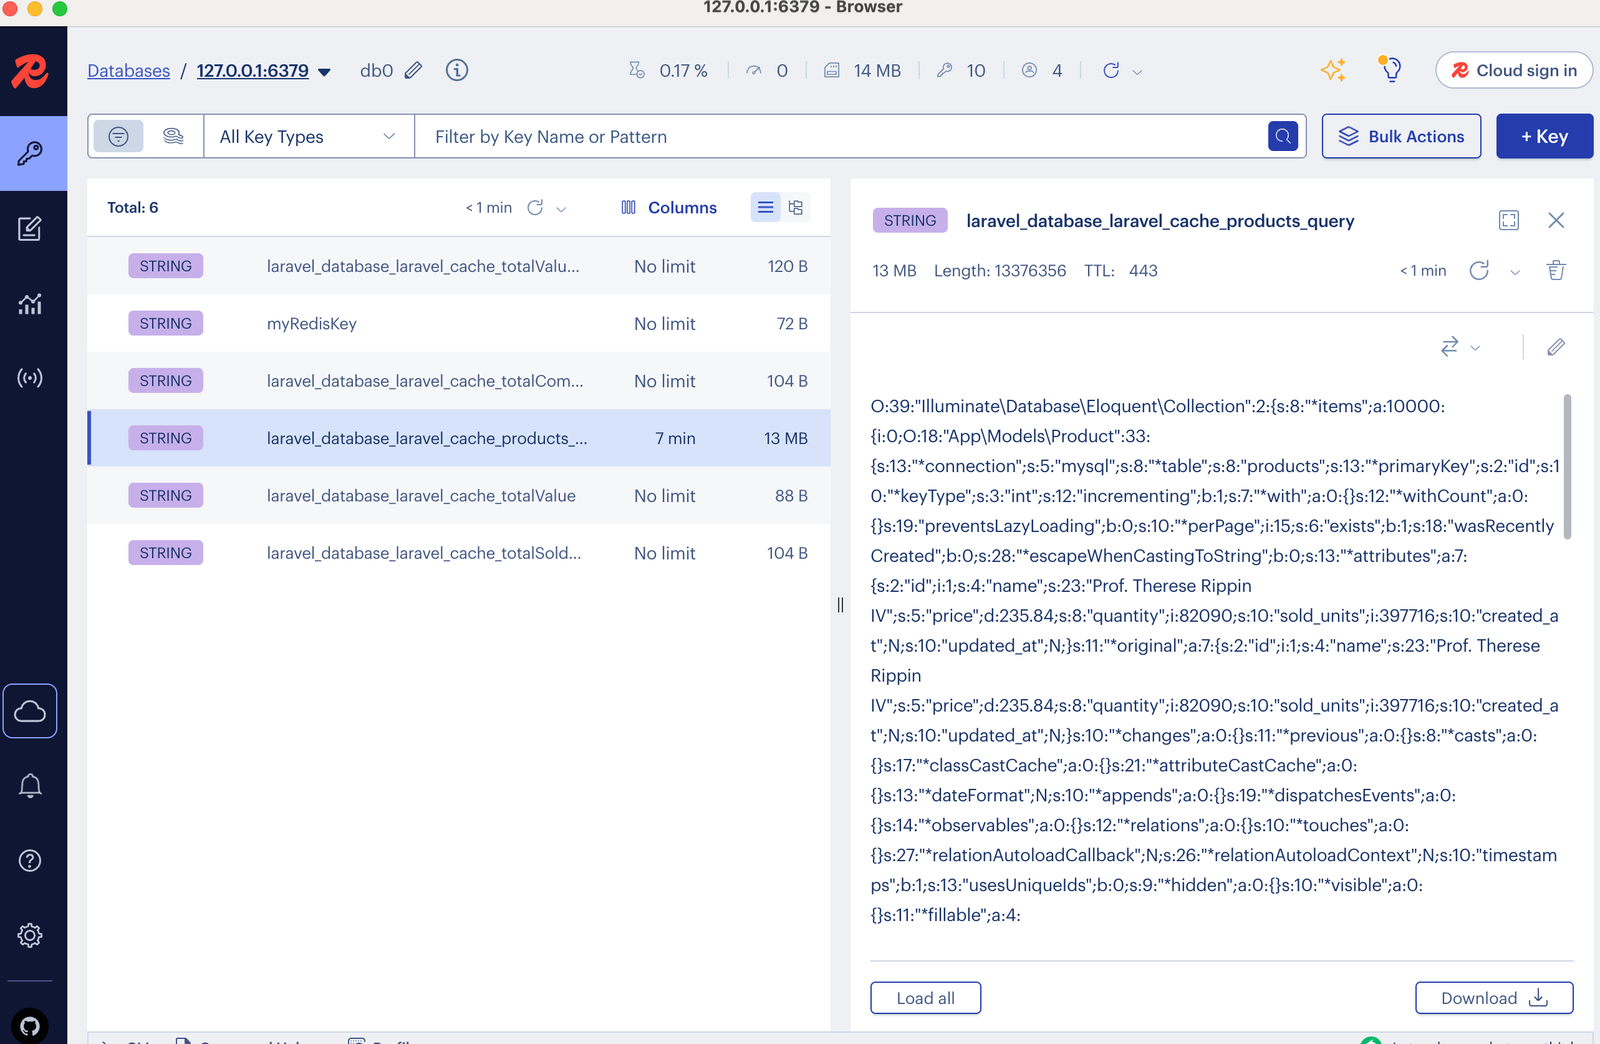Select the laravel_cache_products_... 13 MB row
This screenshot has width=1600, height=1044.
[459, 438]
